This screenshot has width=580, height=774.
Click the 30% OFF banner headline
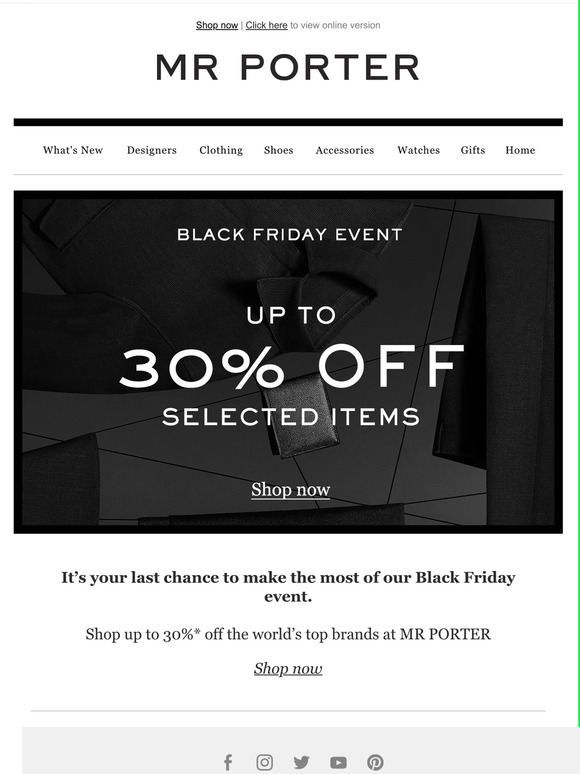click(x=291, y=367)
